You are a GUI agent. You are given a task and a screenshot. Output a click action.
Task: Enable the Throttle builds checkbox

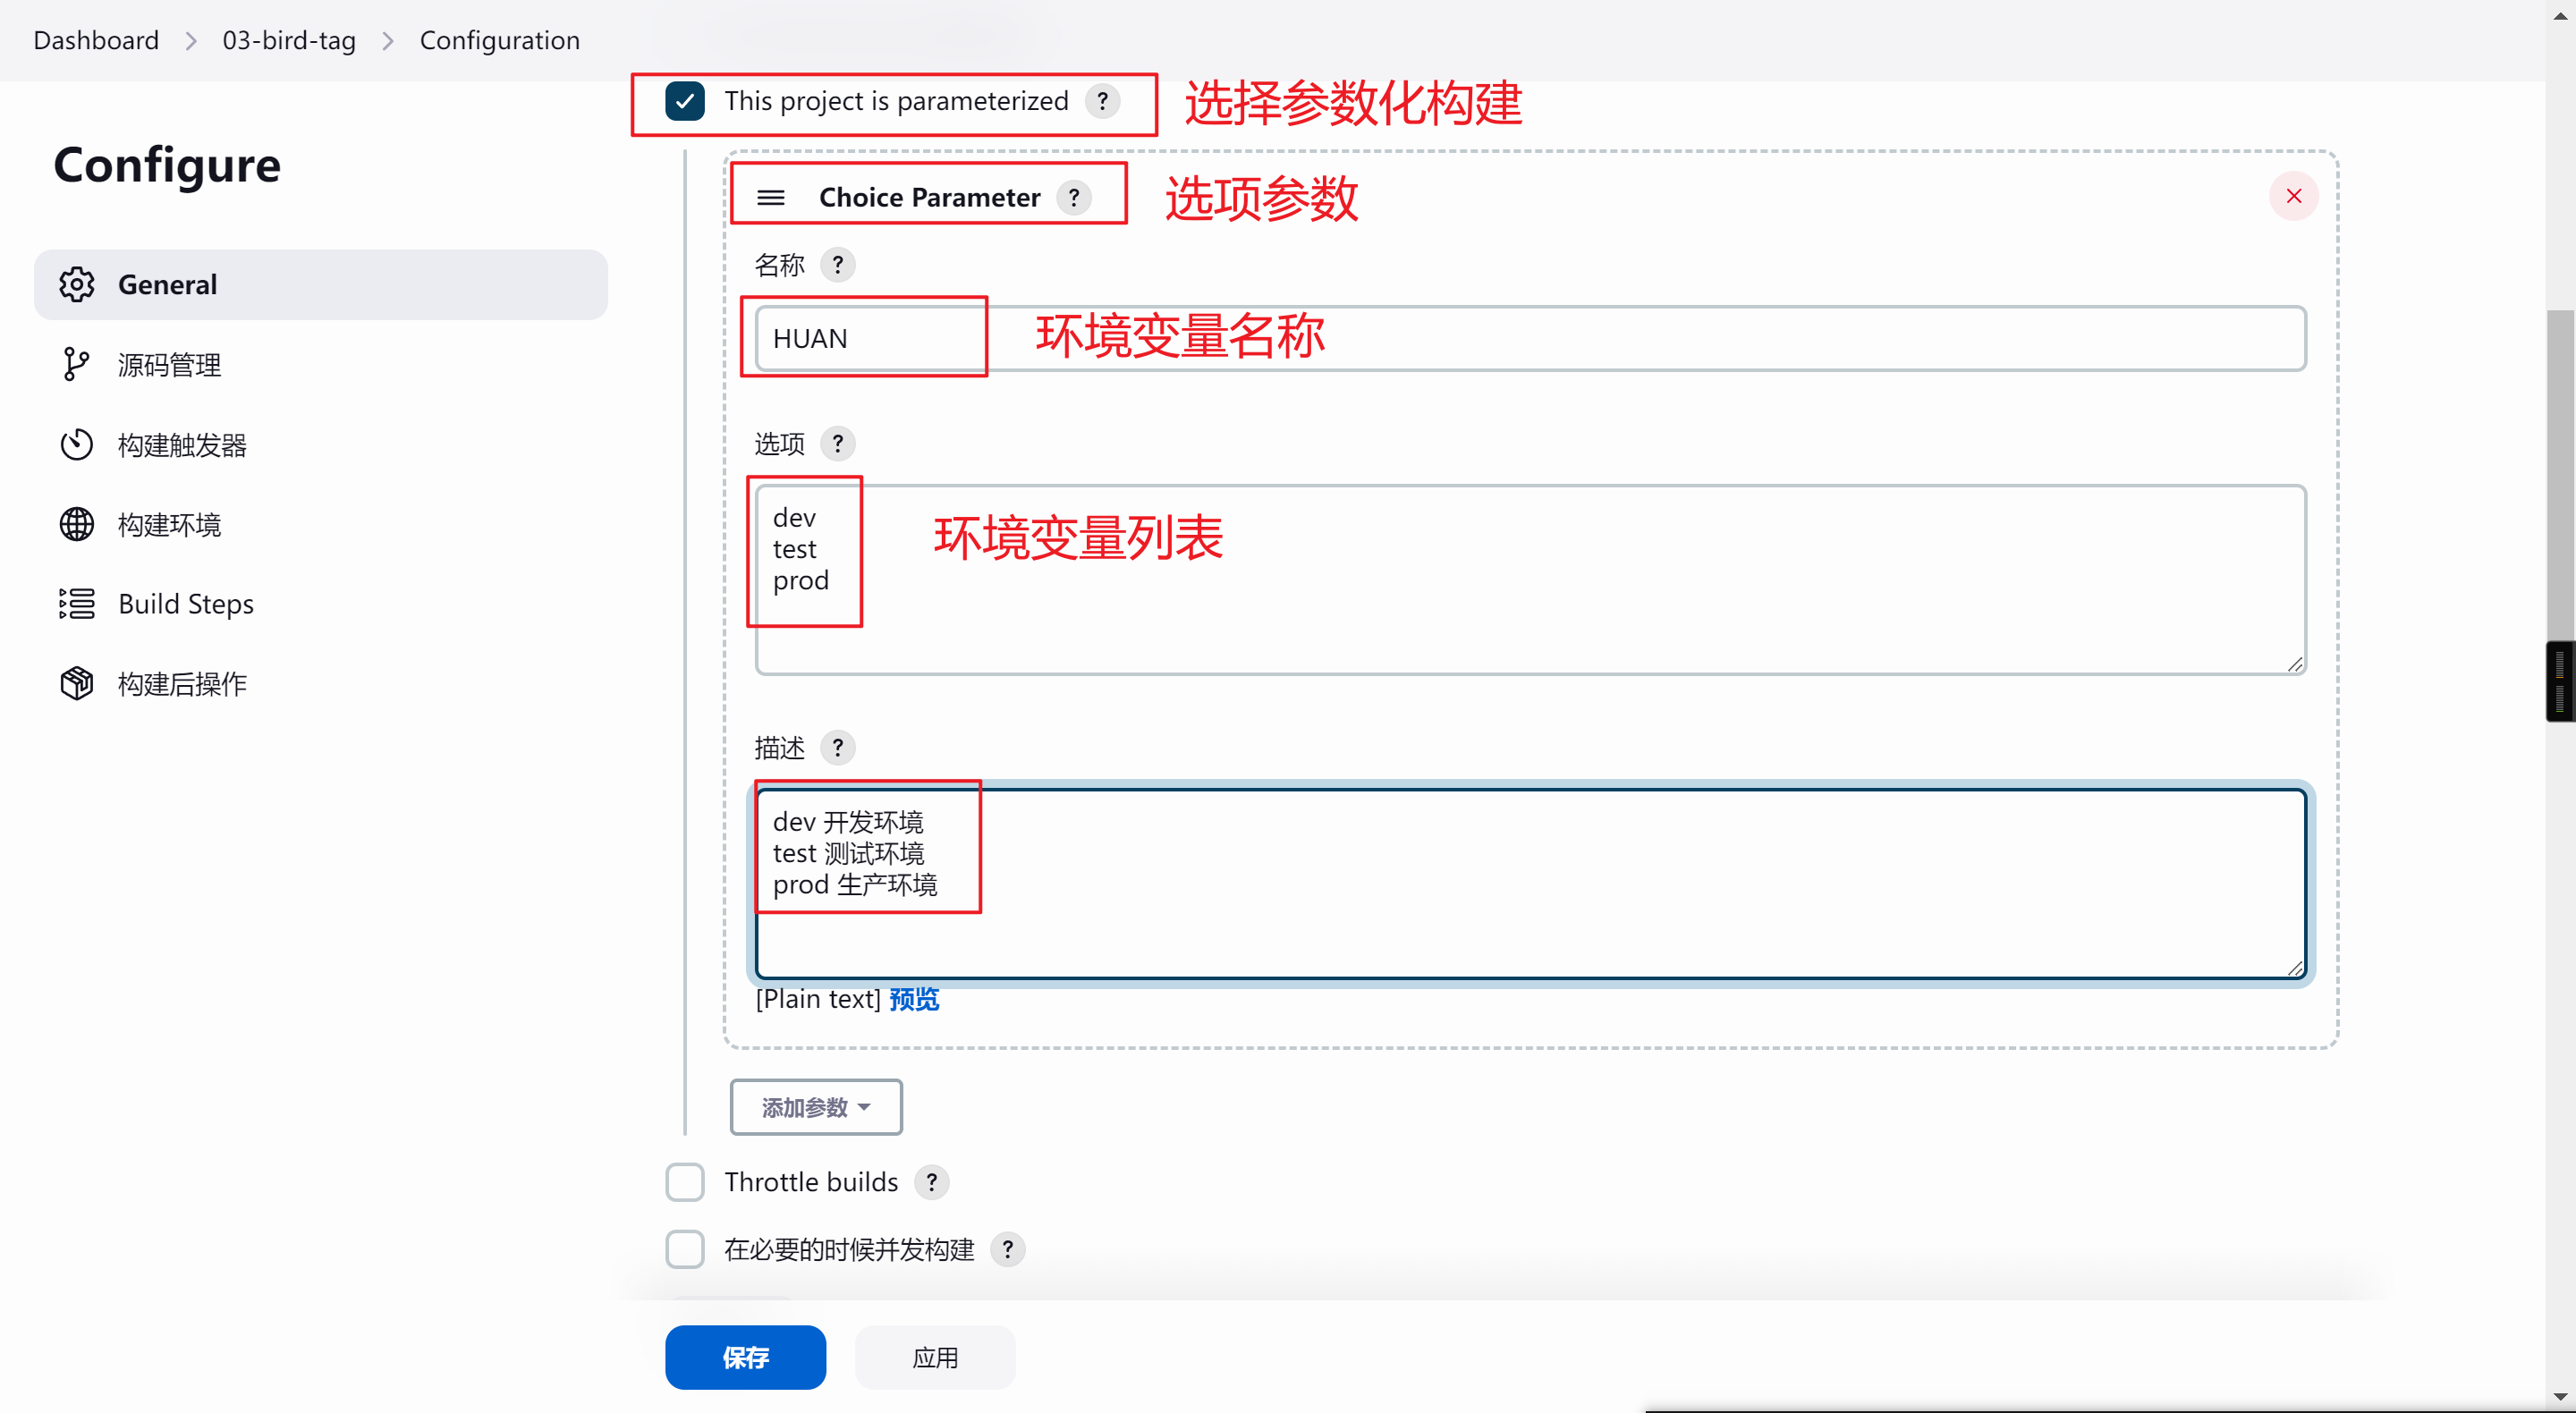(685, 1182)
